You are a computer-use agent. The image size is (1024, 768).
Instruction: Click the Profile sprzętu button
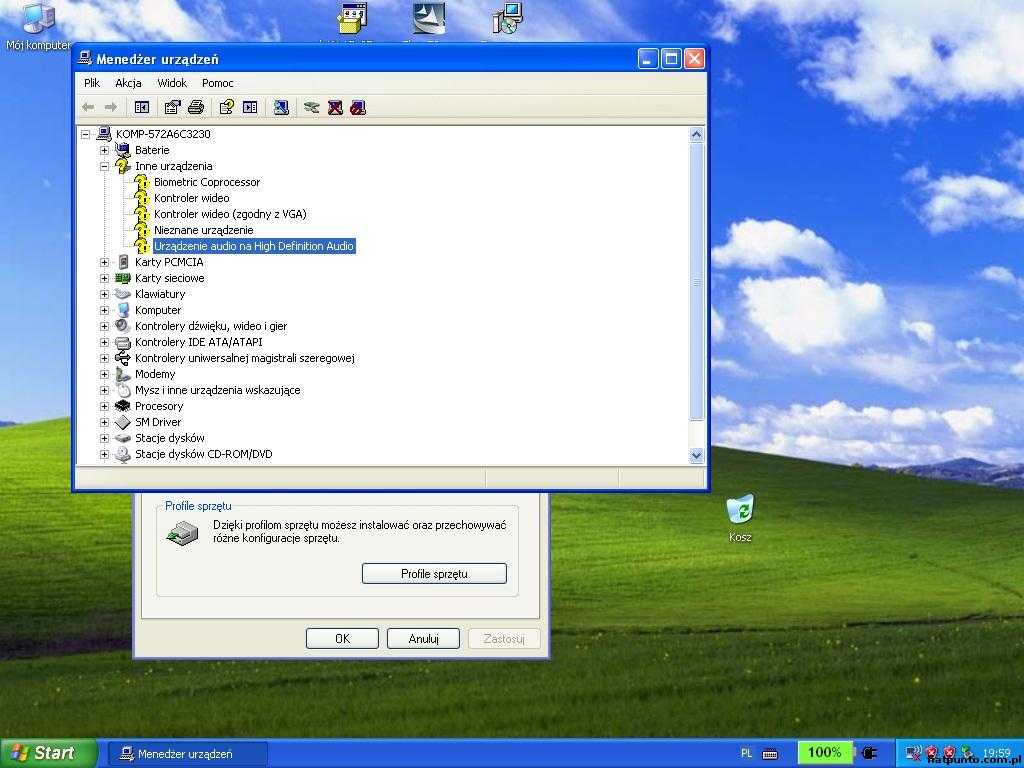click(x=434, y=573)
